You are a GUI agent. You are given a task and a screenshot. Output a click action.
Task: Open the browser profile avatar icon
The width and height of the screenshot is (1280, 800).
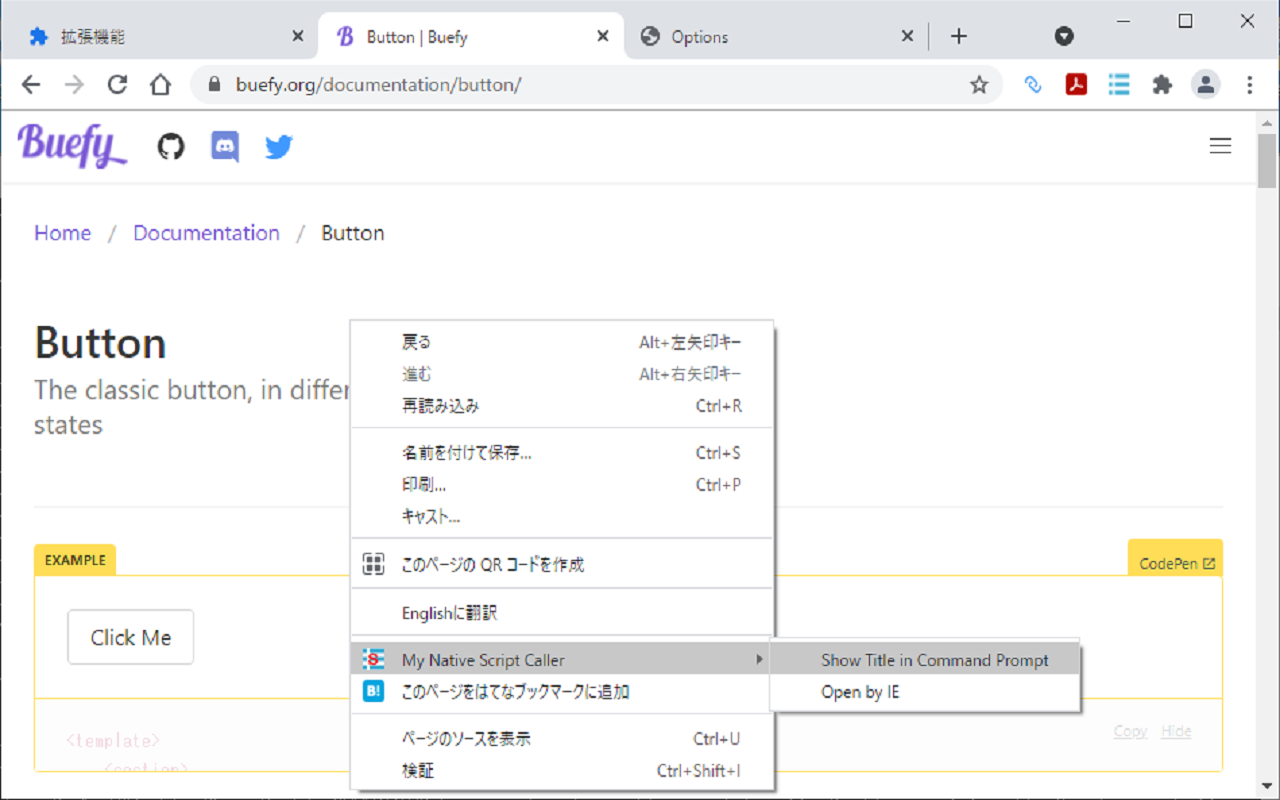(1206, 84)
